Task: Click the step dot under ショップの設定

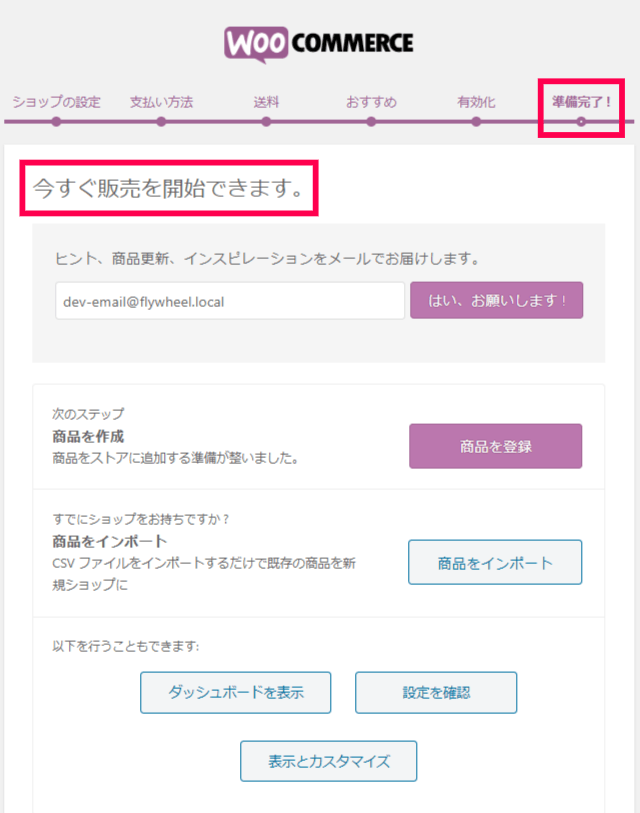Action: pos(57,122)
